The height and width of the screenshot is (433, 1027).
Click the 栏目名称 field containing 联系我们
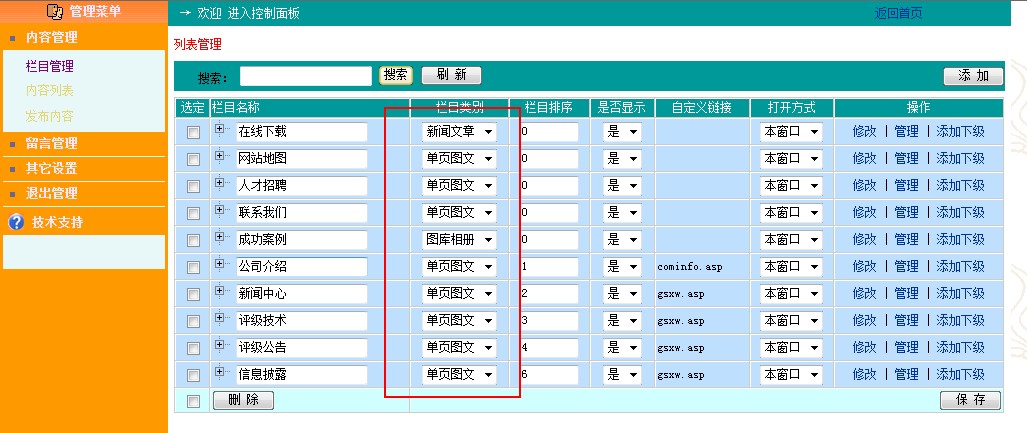point(302,213)
